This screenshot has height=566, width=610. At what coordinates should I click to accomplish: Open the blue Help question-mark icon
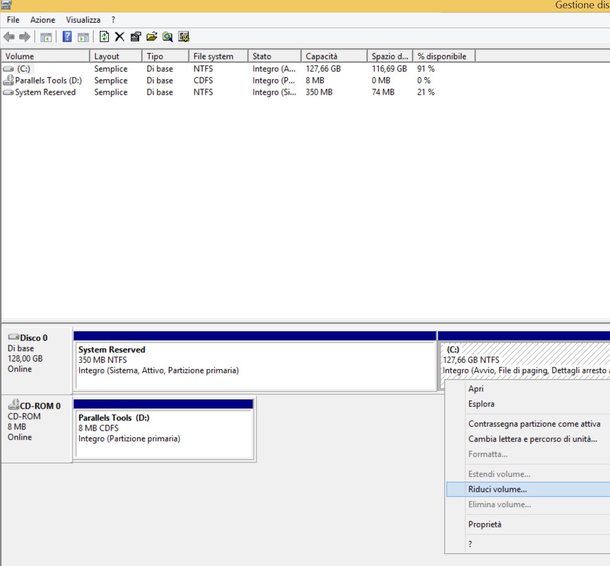[67, 37]
